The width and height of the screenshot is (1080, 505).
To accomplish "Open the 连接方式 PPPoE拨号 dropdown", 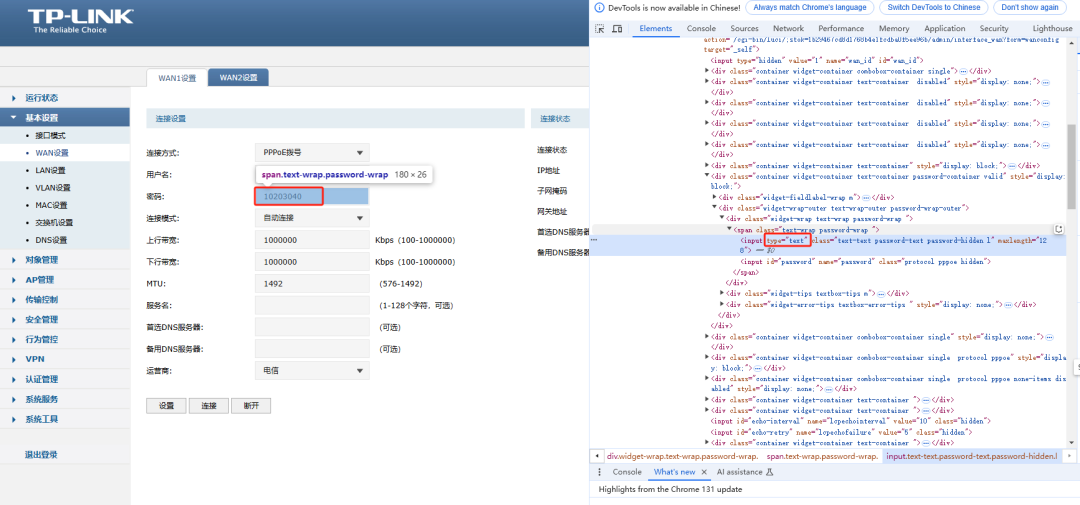I will coord(311,153).
